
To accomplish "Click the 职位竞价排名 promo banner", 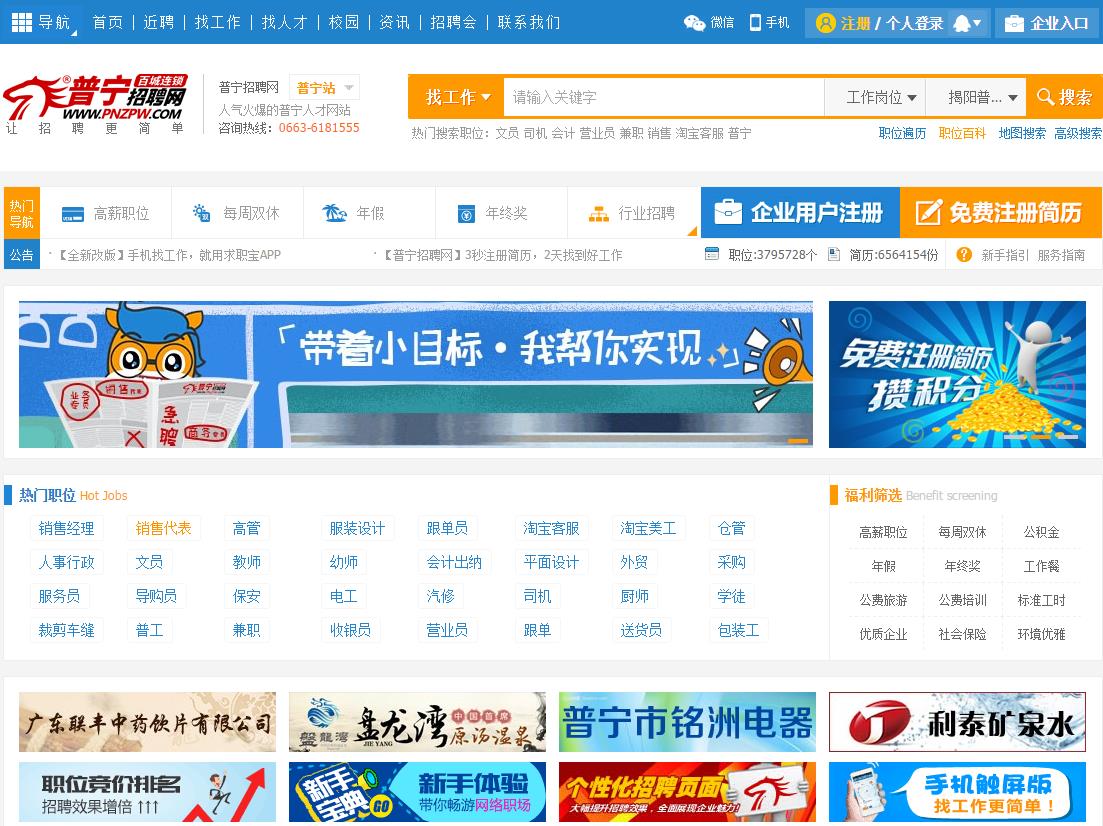I will tap(148, 792).
